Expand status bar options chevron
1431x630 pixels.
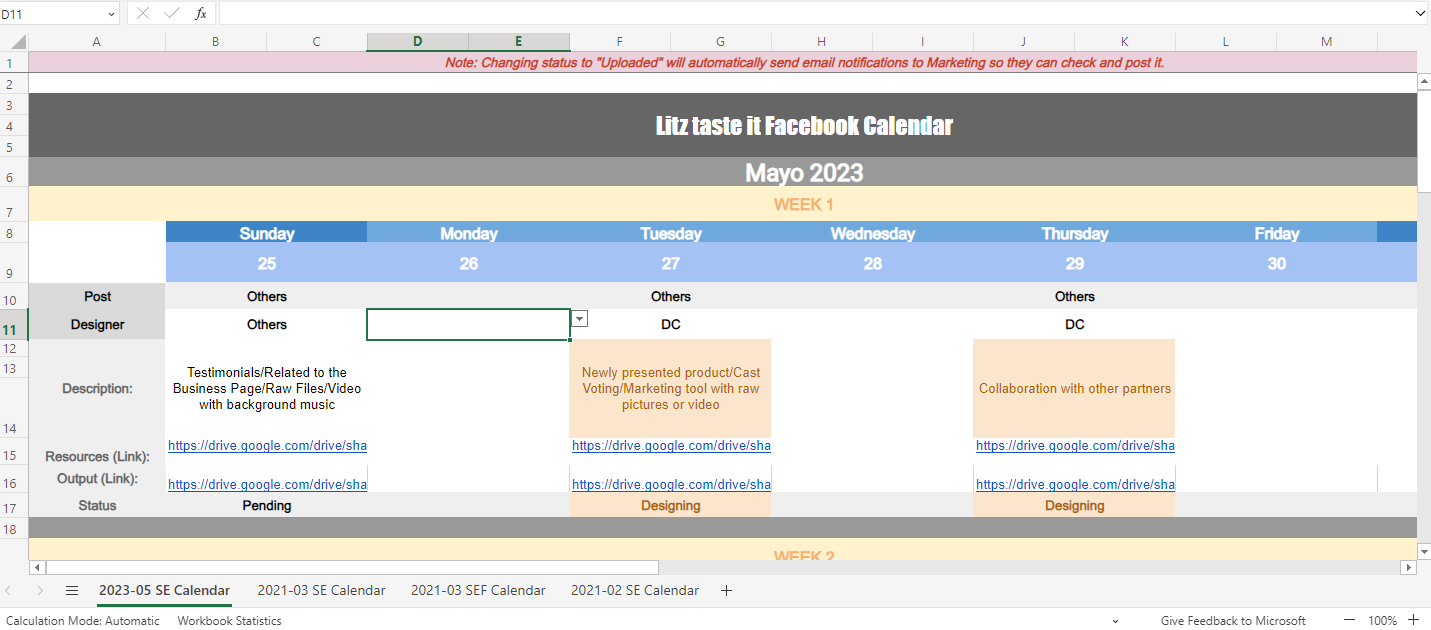tap(1116, 621)
